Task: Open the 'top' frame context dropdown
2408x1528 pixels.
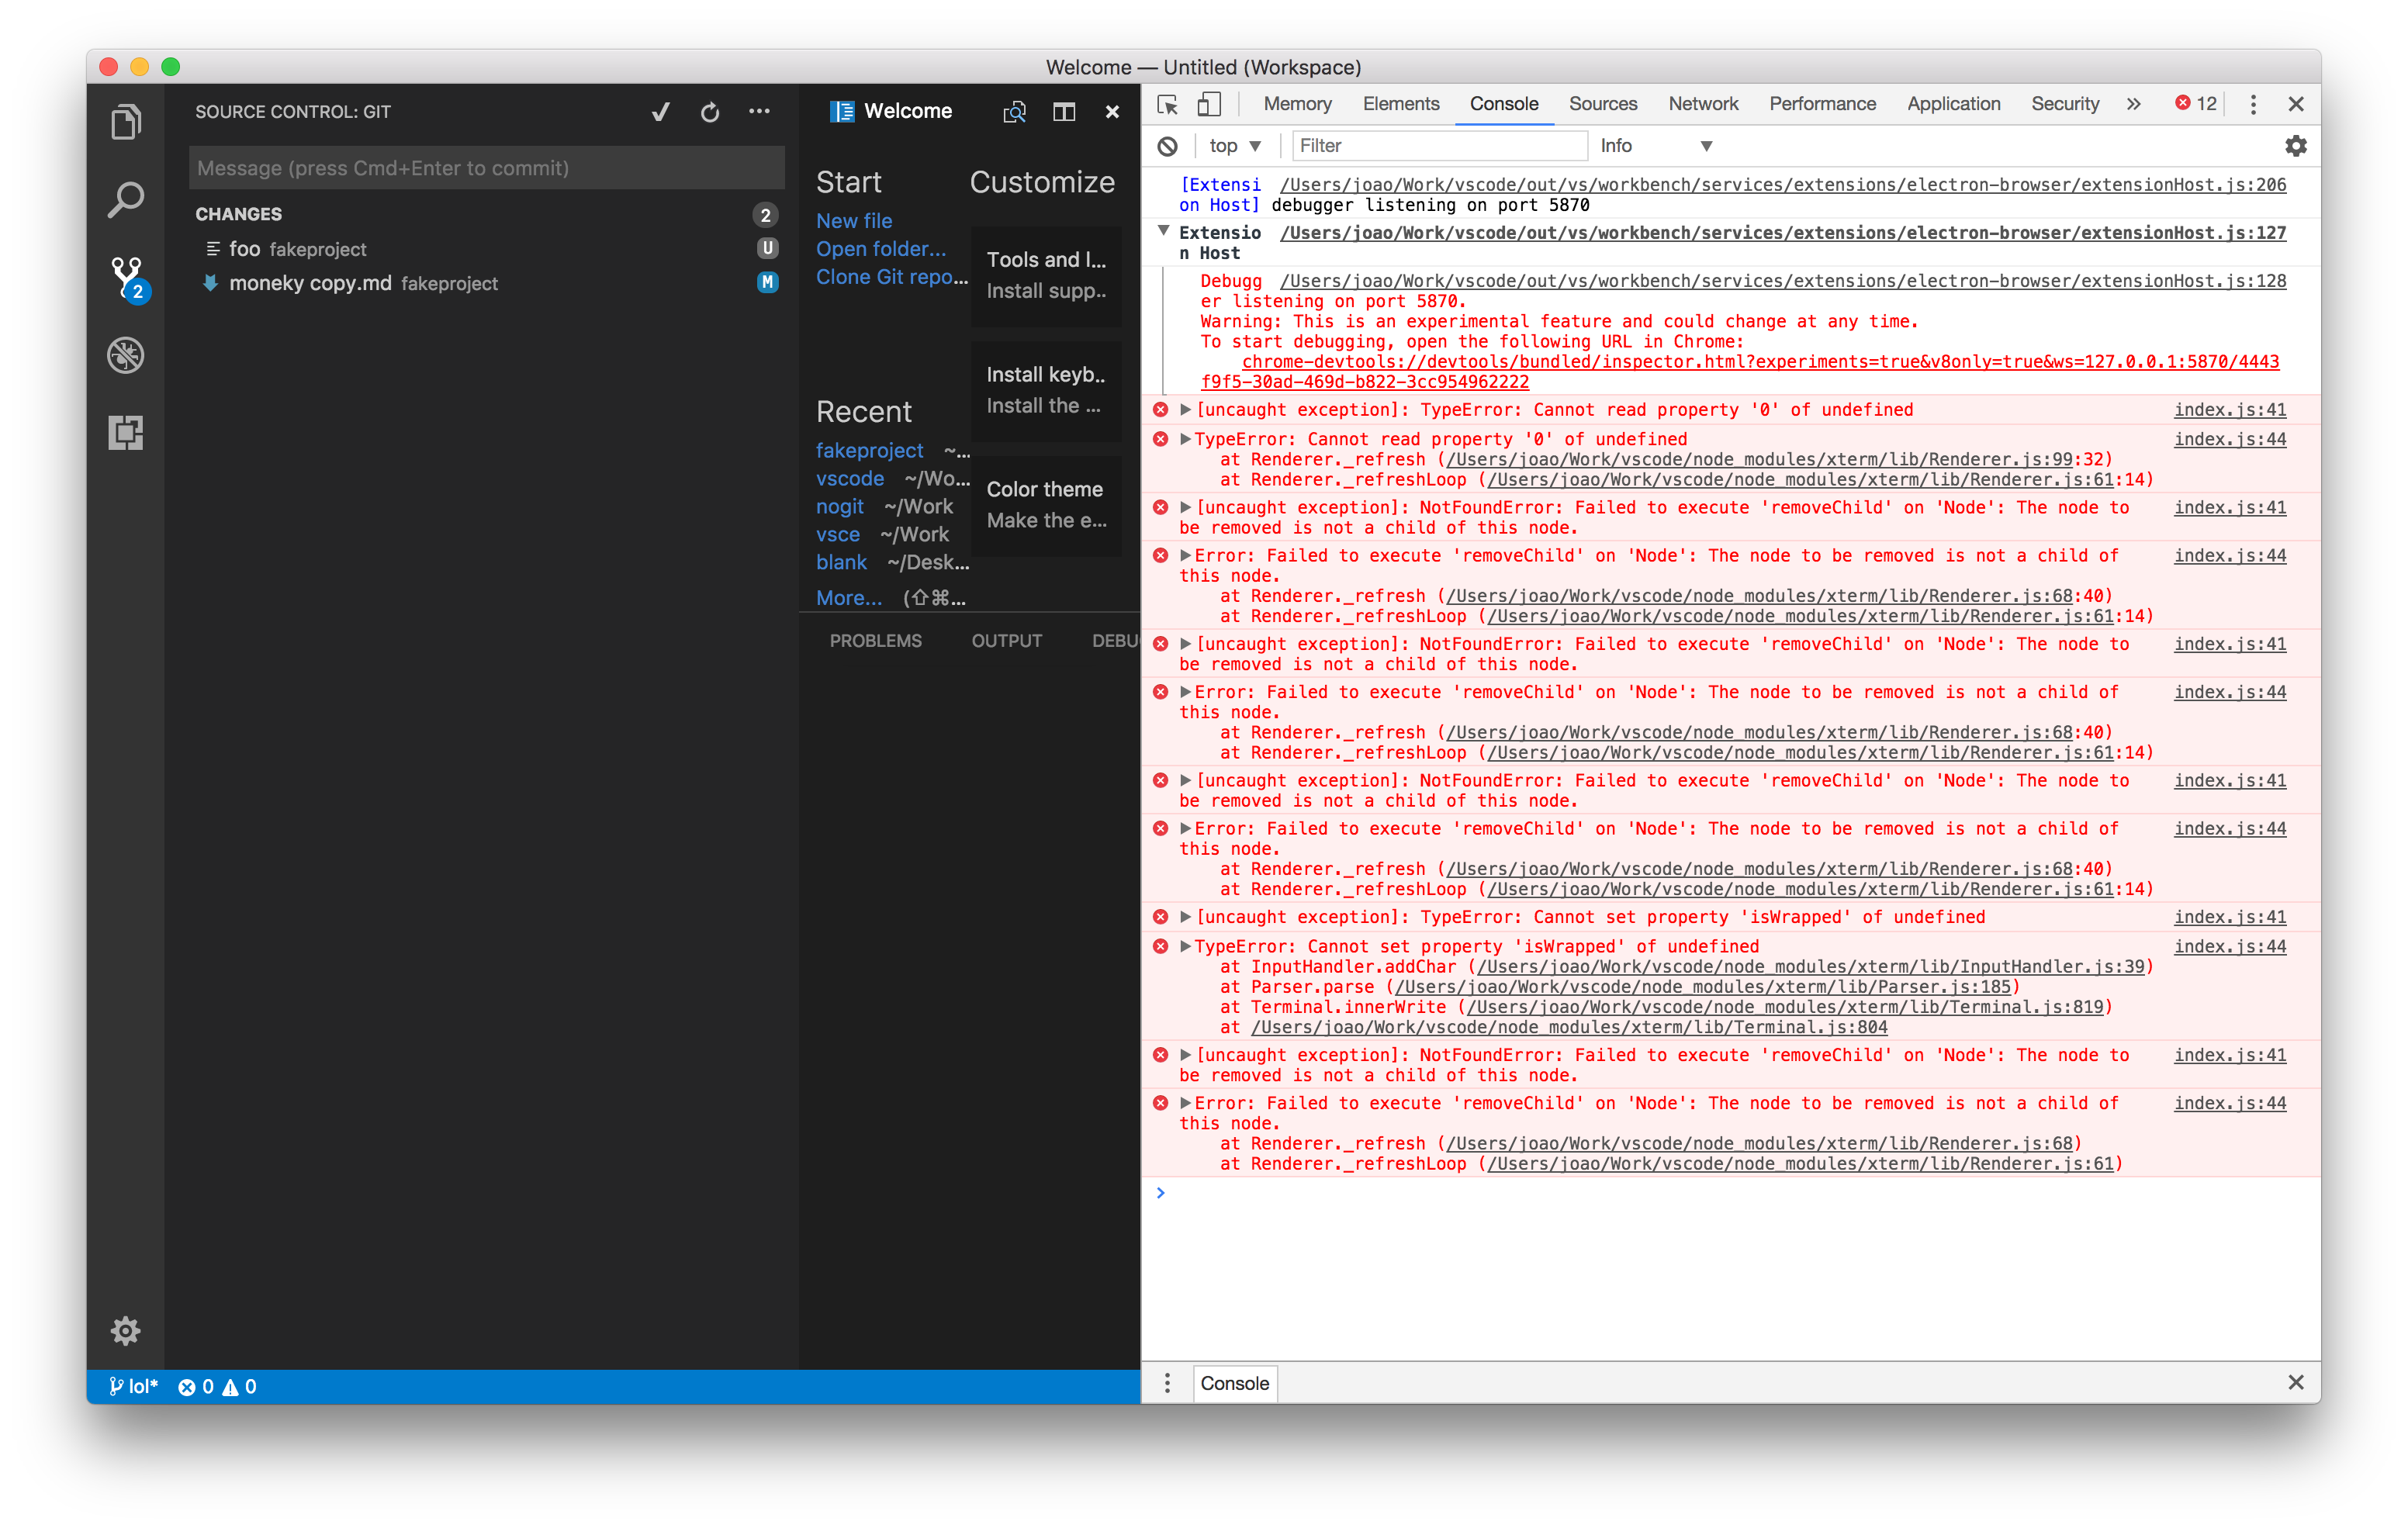Action: (1234, 145)
